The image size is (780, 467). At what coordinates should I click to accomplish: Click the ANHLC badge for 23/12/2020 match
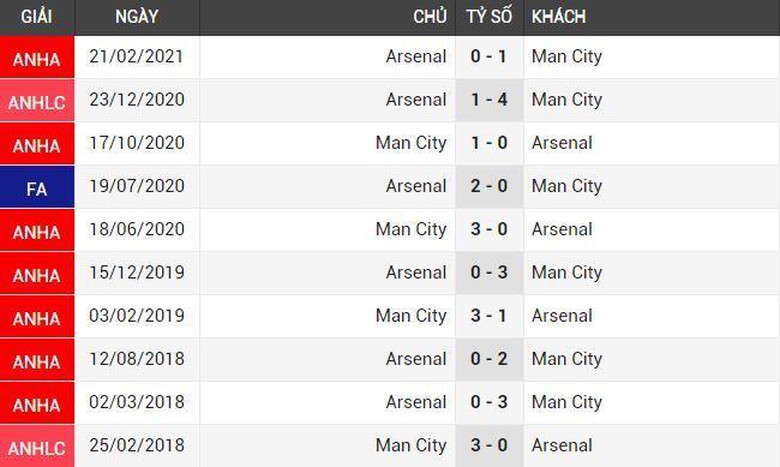coord(37,101)
